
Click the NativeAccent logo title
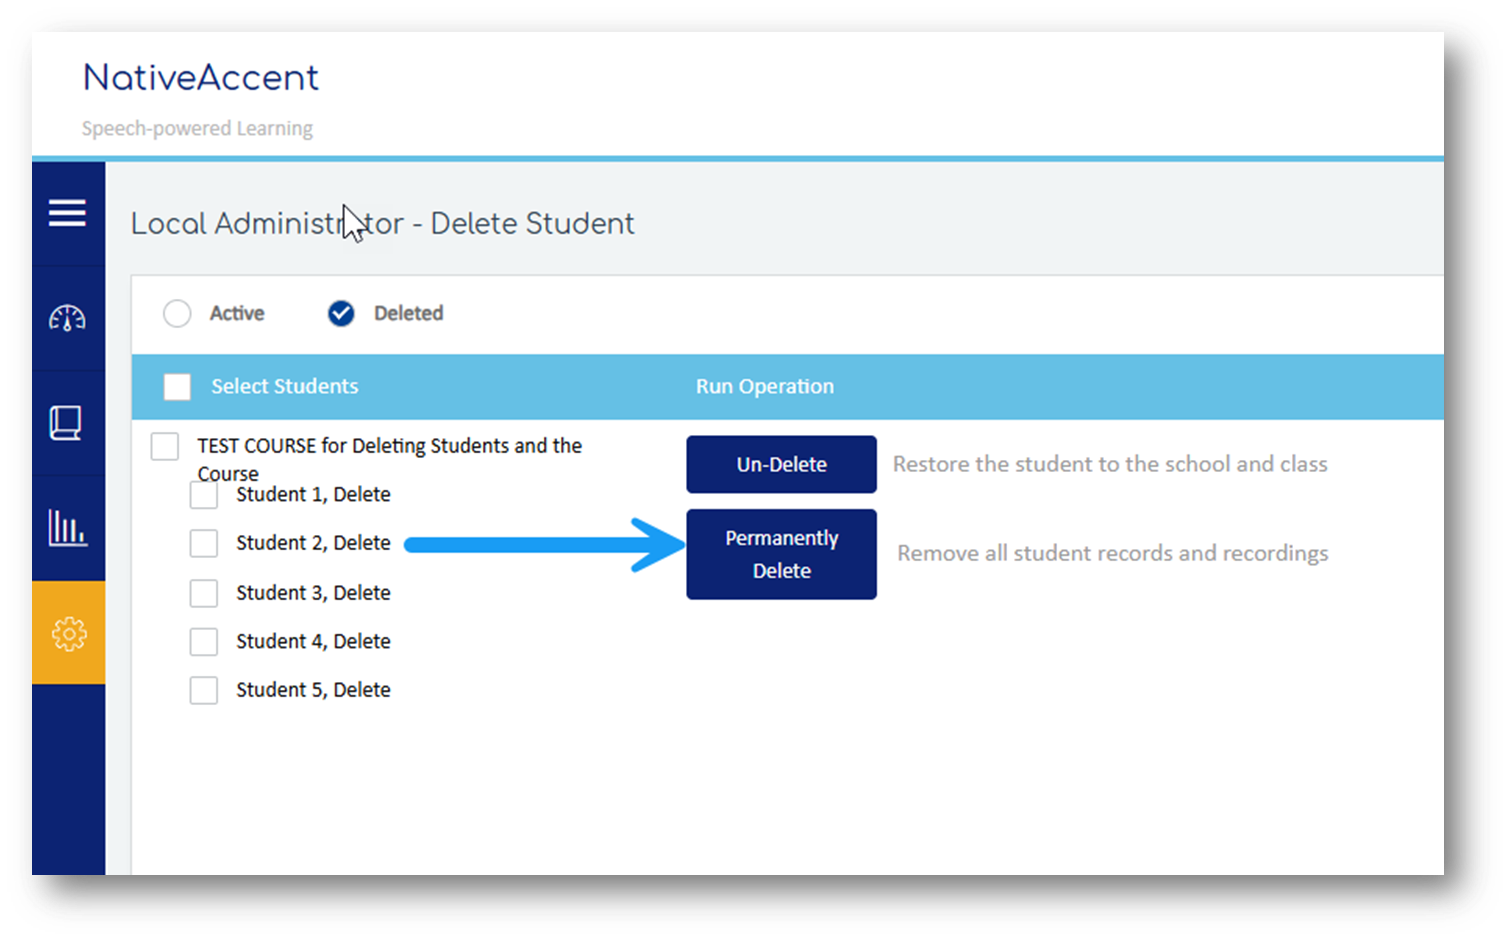(201, 78)
